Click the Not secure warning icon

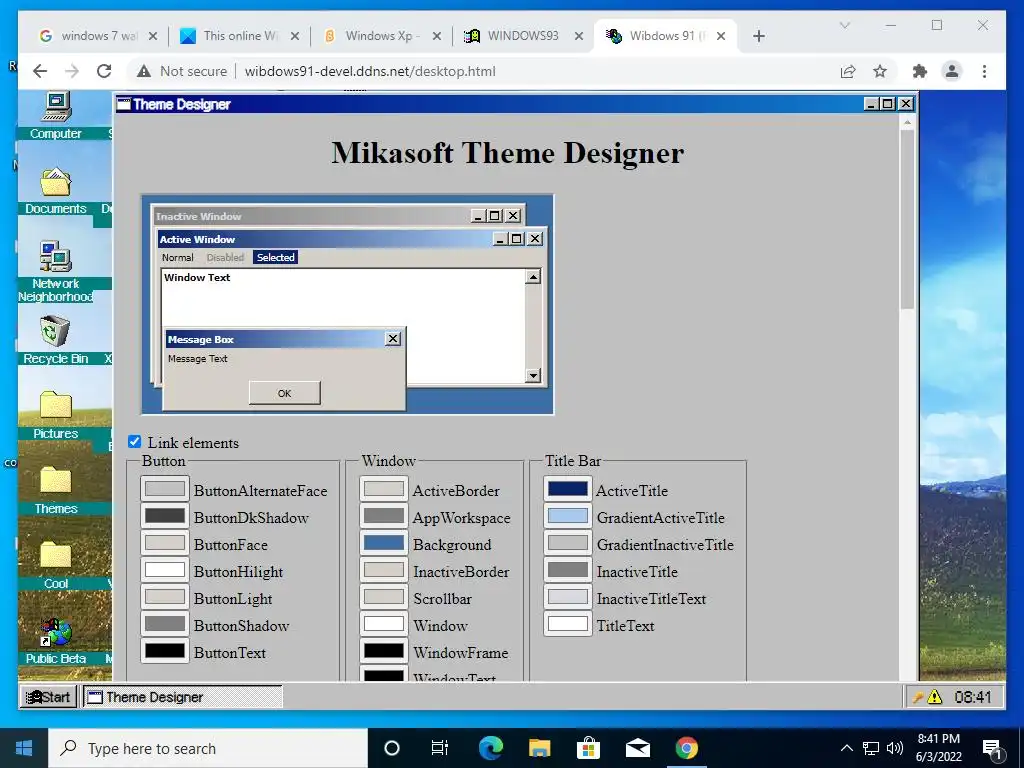pos(144,71)
